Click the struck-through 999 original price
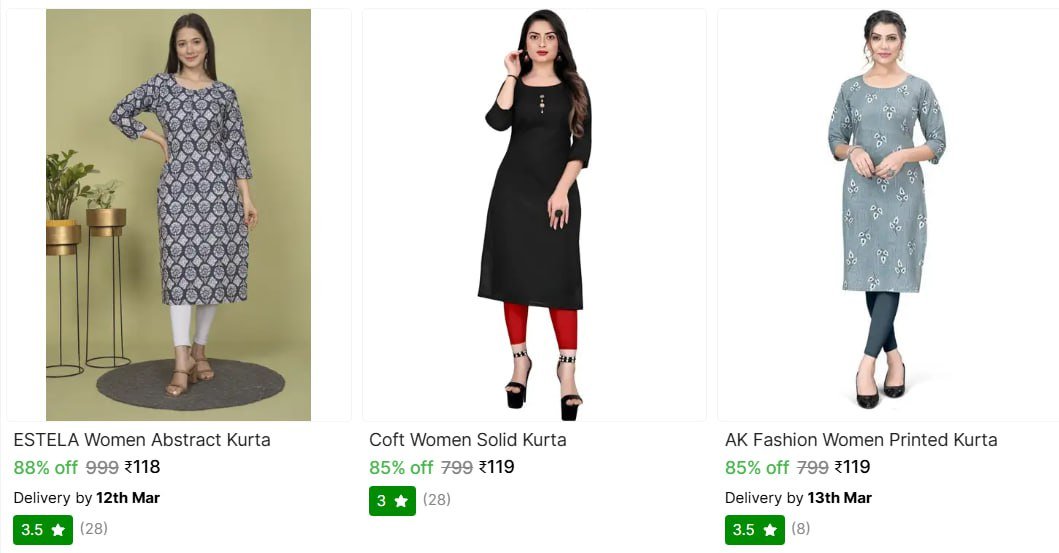The width and height of the screenshot is (1059, 553). 102,467
